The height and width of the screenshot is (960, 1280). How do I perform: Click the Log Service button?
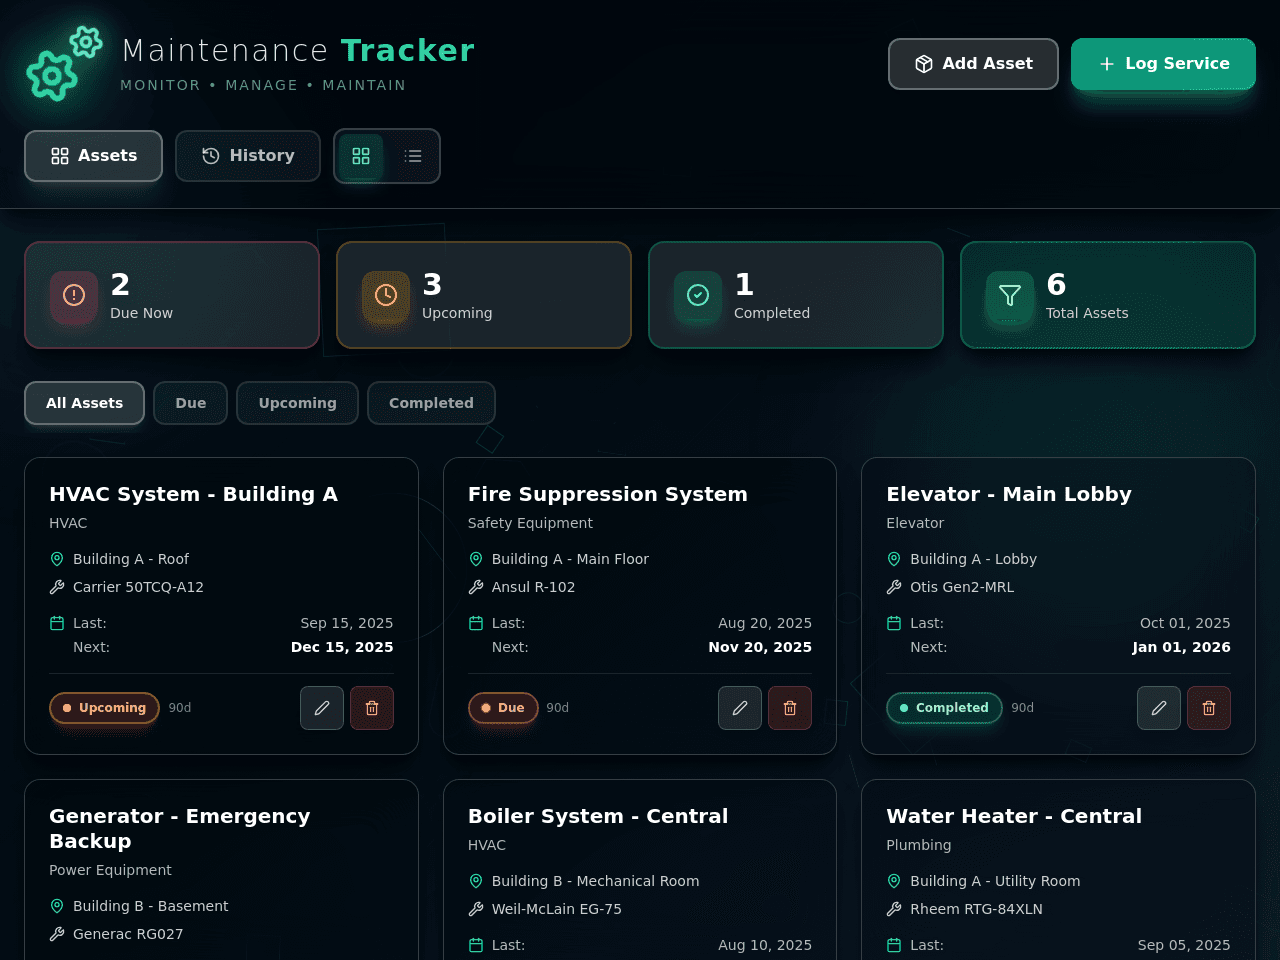(x=1163, y=64)
